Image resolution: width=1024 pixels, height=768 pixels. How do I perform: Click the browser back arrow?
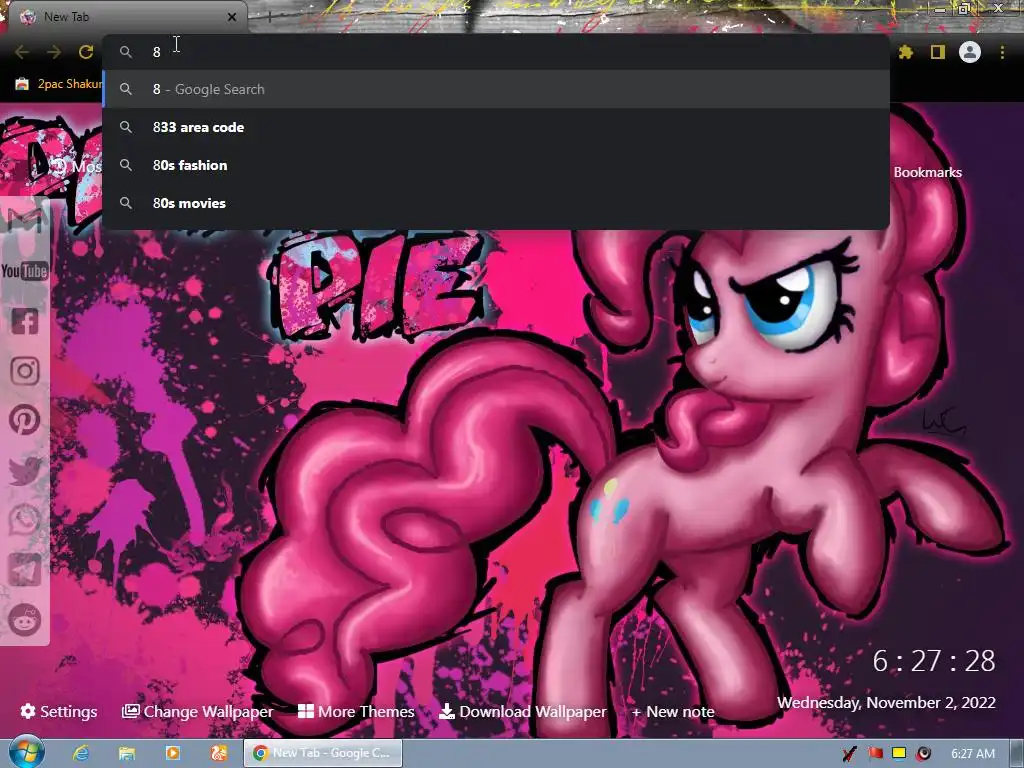click(x=22, y=52)
